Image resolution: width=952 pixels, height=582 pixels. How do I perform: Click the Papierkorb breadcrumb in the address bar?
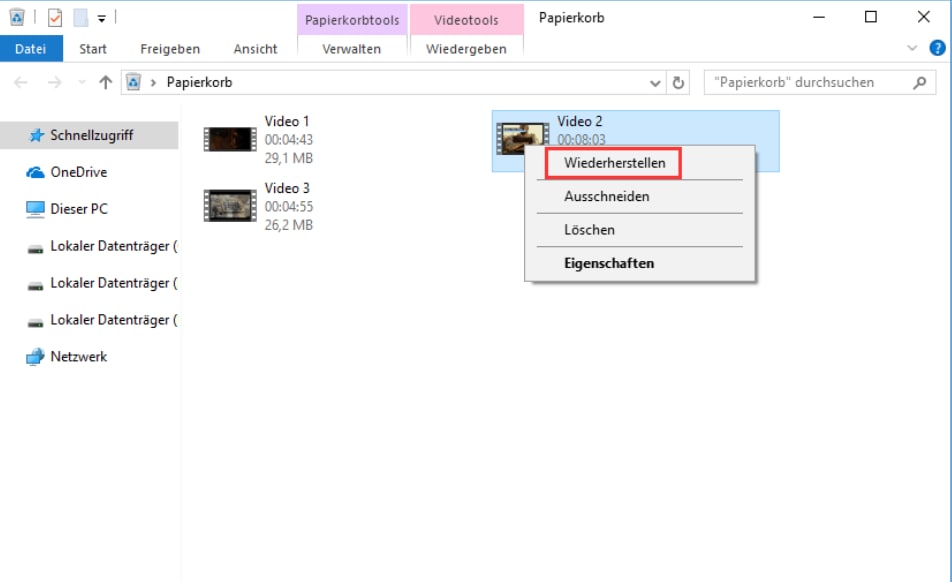[199, 83]
